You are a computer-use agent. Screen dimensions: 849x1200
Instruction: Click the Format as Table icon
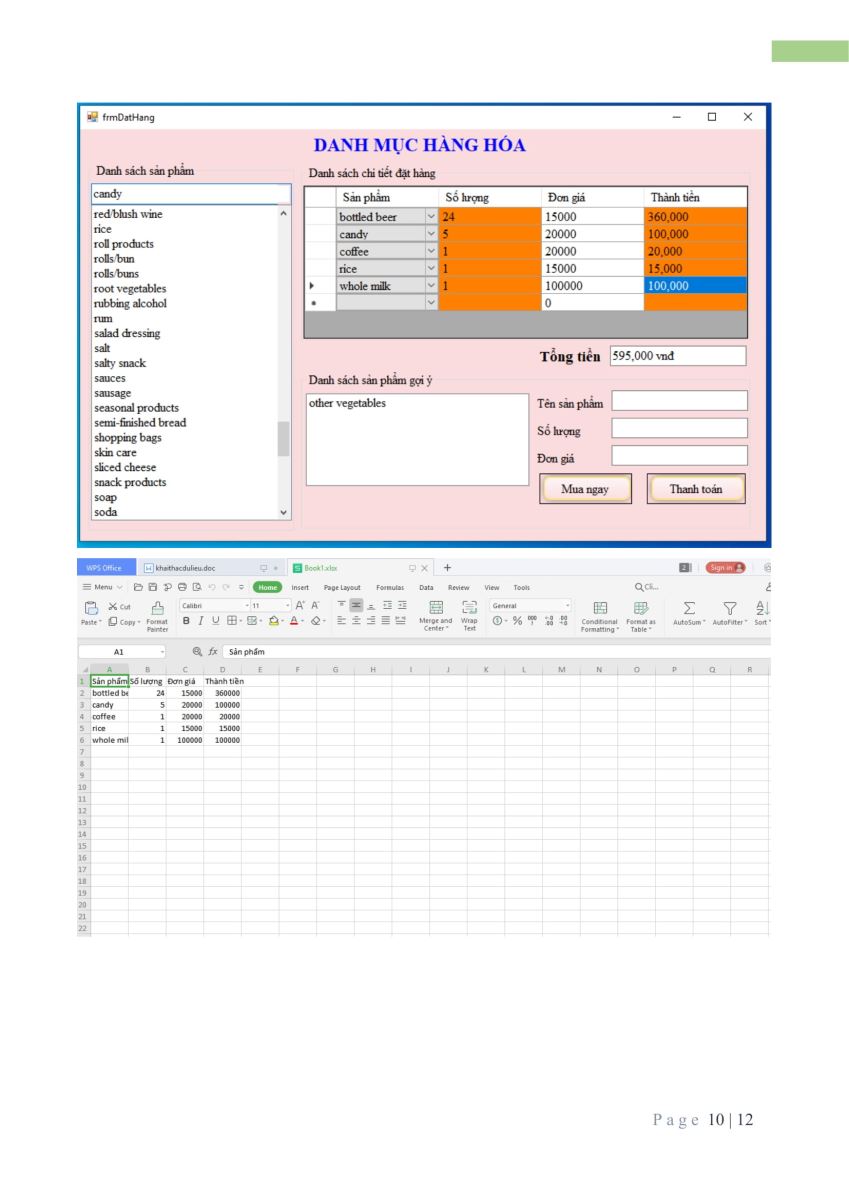coord(641,608)
